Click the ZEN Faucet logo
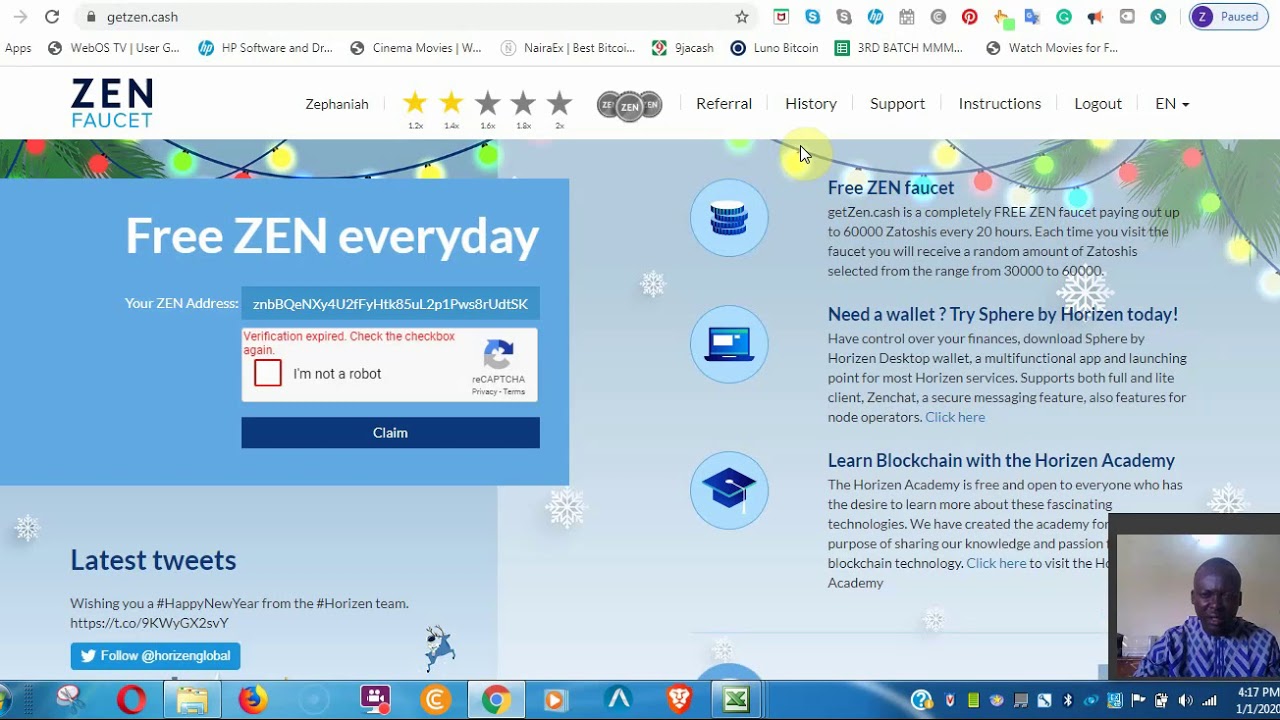Viewport: 1280px width, 720px height. point(112,104)
